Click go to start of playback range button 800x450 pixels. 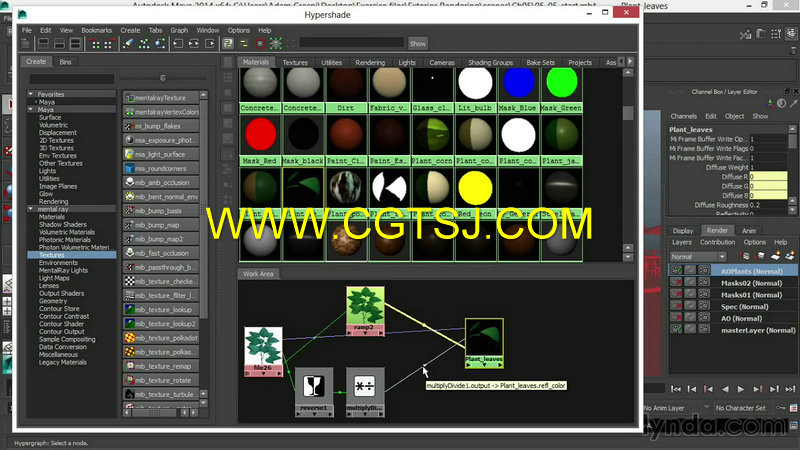(676, 389)
